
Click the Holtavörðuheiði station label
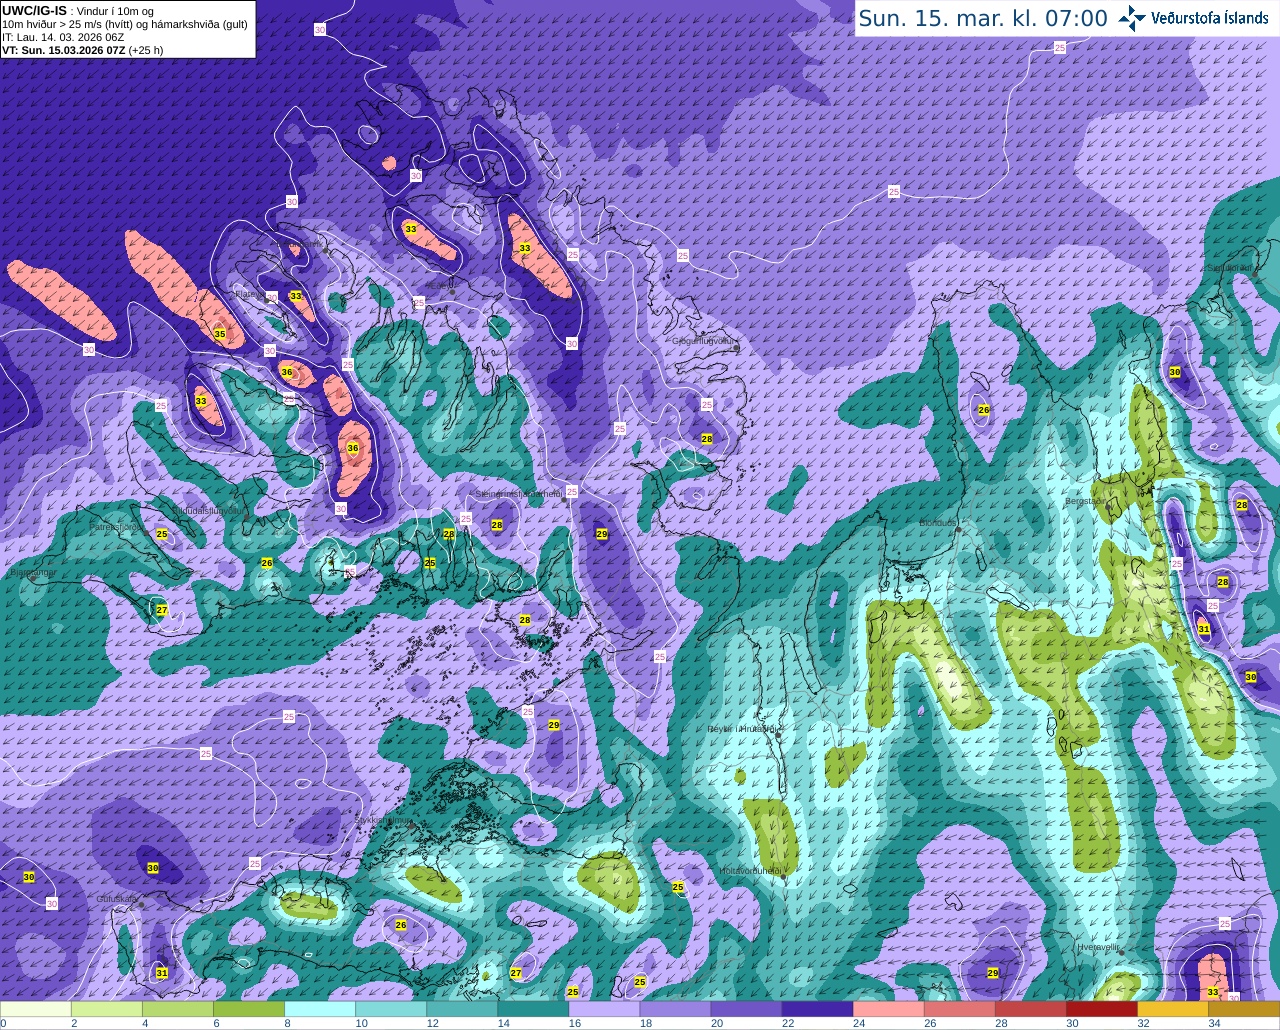point(750,871)
